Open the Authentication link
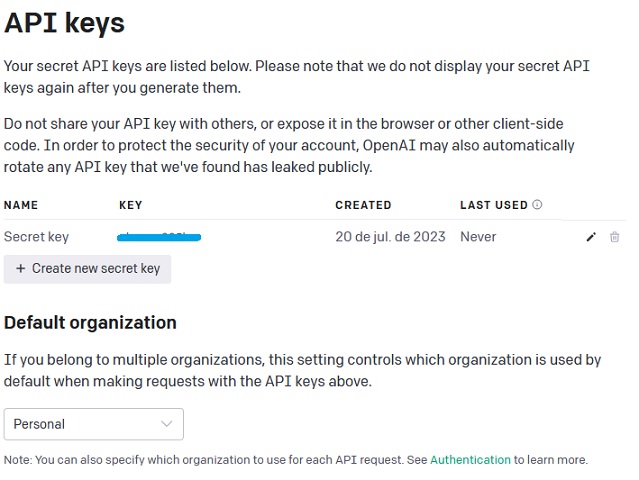 coord(470,460)
